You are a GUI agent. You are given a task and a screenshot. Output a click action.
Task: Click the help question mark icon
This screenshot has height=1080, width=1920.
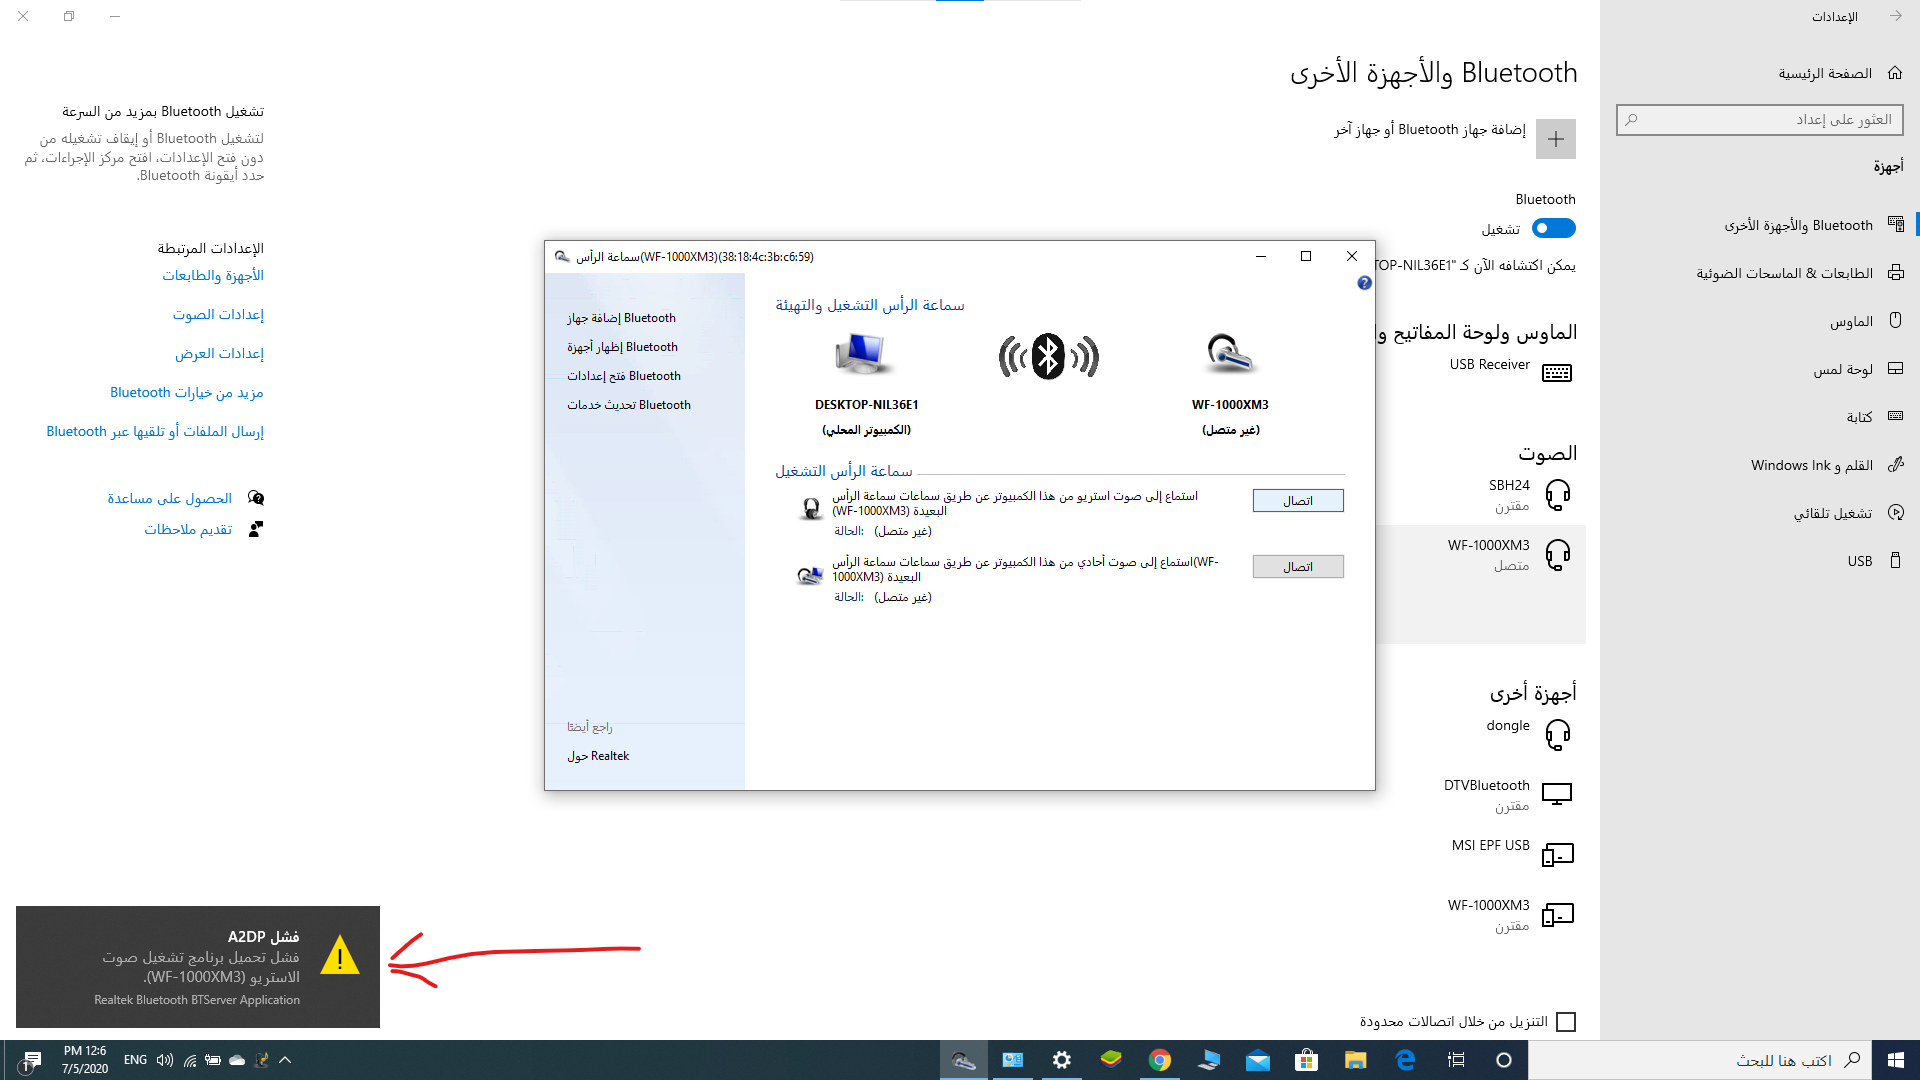coord(1364,283)
